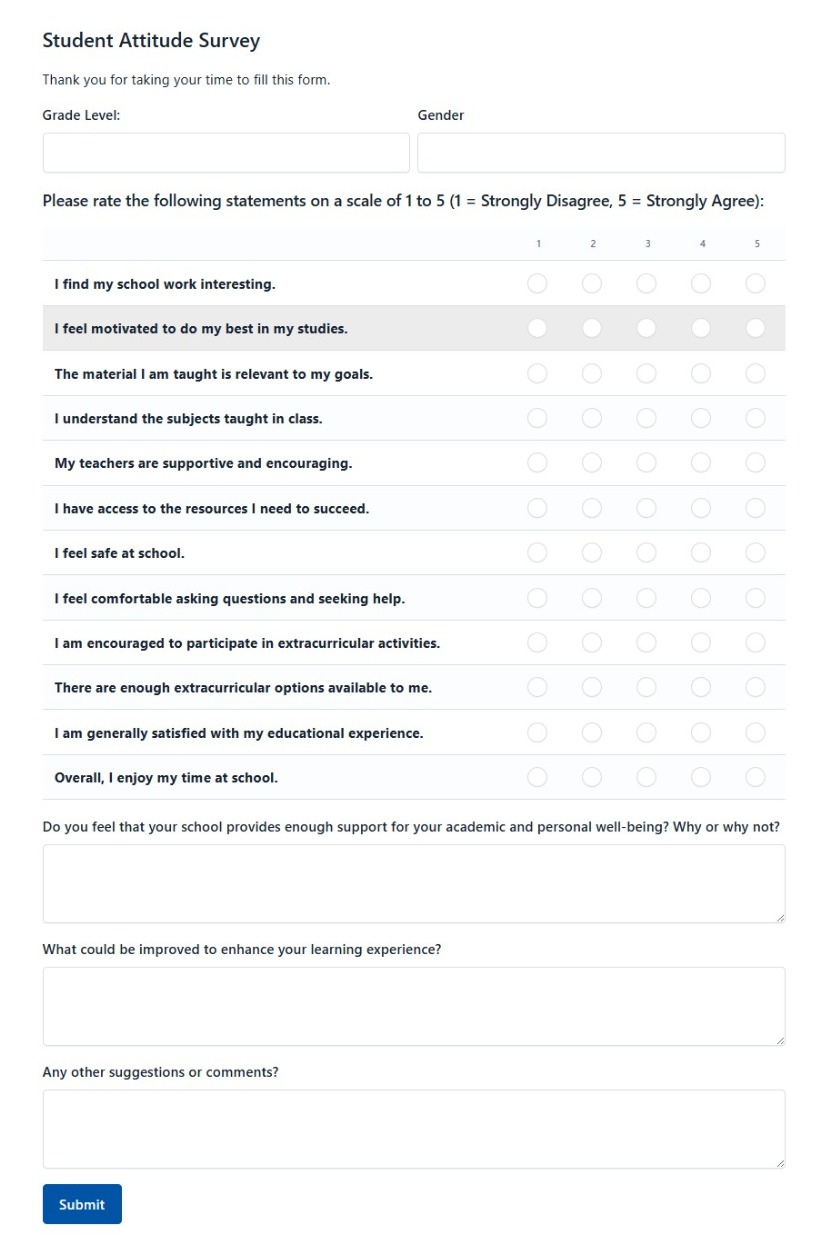Choose rating 1 for 'I feel safe at school'

(537, 552)
